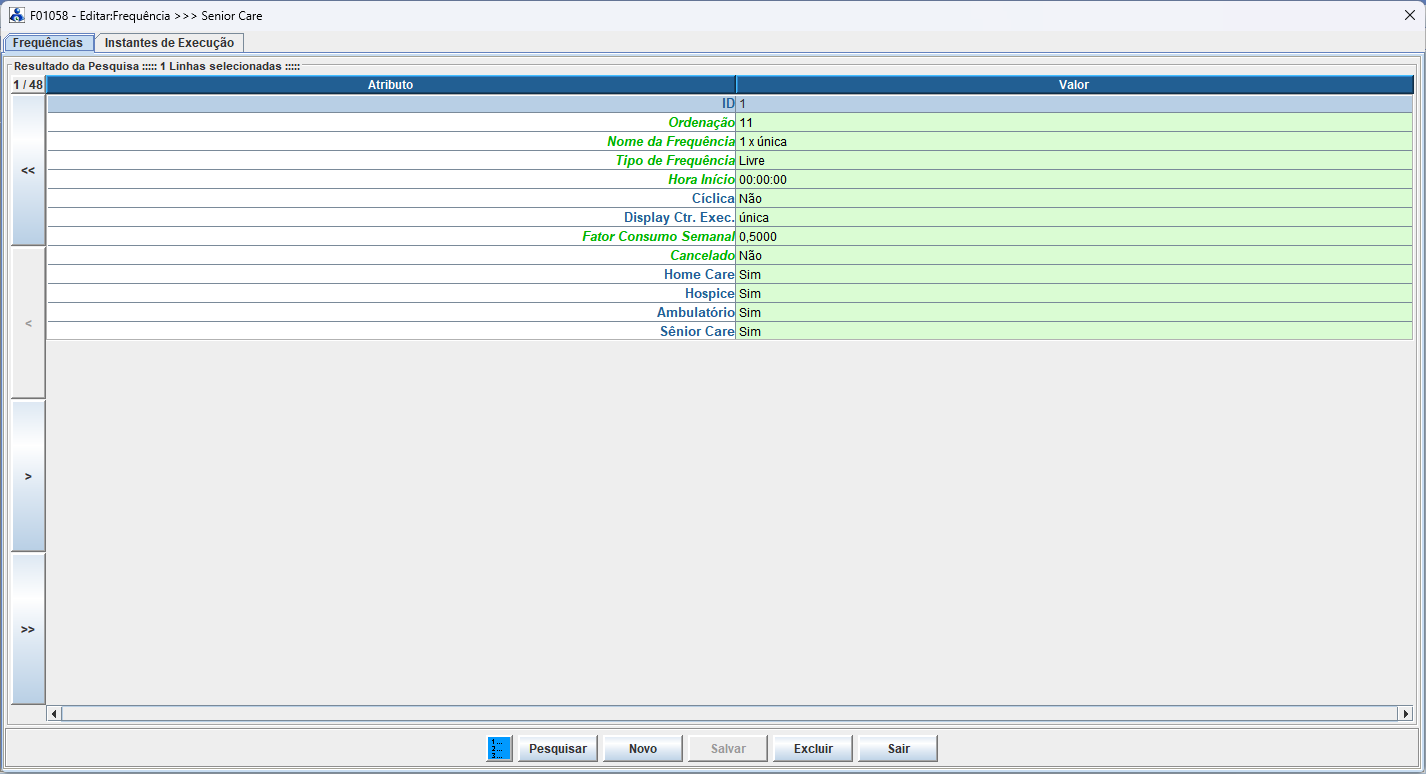The width and height of the screenshot is (1426, 774).
Task: Go to next record using > button
Action: point(28,476)
